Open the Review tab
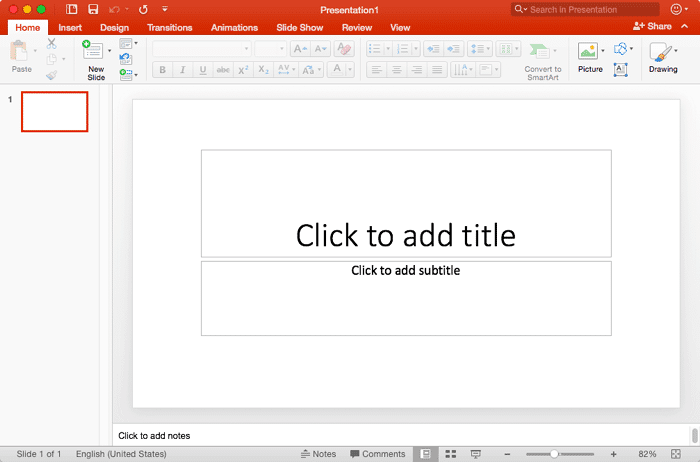This screenshot has height=462, width=700. coord(357,28)
